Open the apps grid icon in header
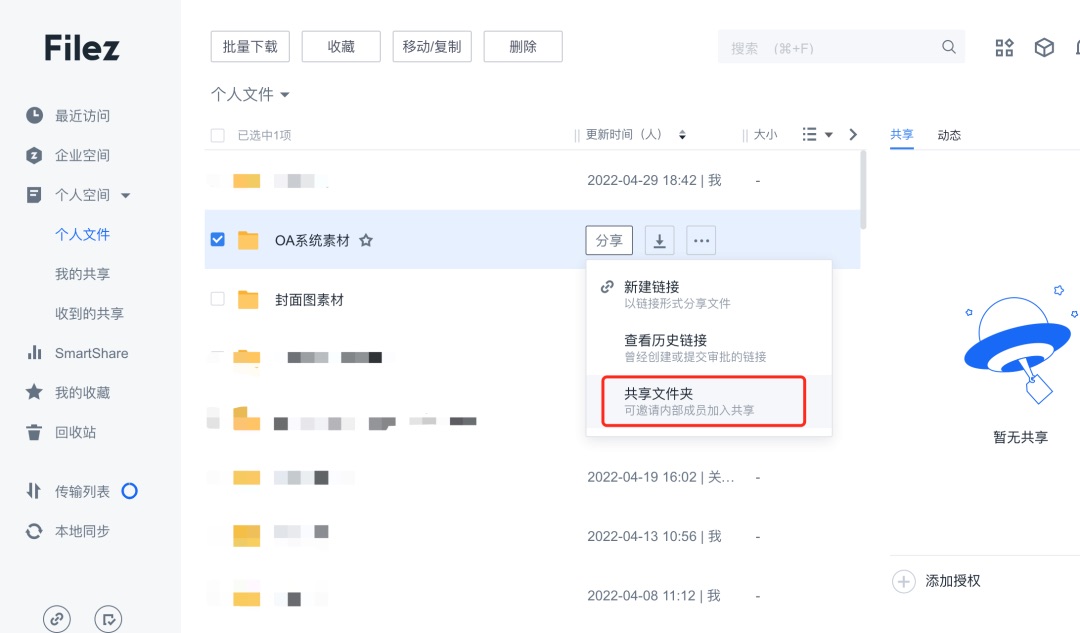1080x633 pixels. (1004, 48)
